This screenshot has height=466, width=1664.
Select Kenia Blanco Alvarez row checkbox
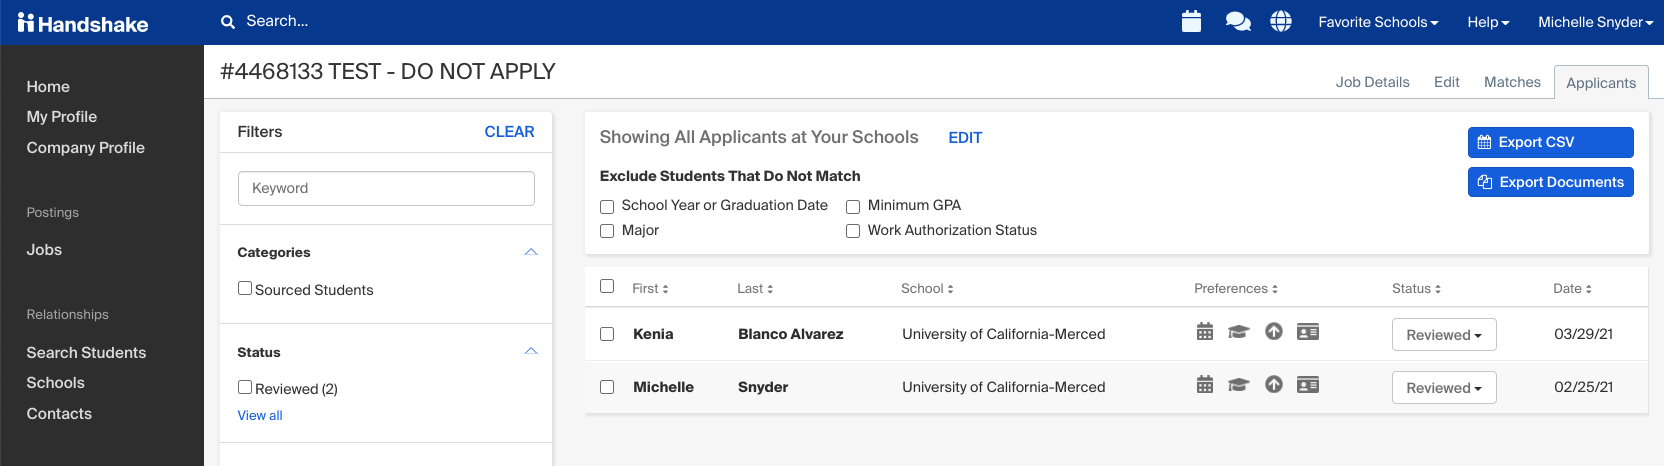[607, 334]
